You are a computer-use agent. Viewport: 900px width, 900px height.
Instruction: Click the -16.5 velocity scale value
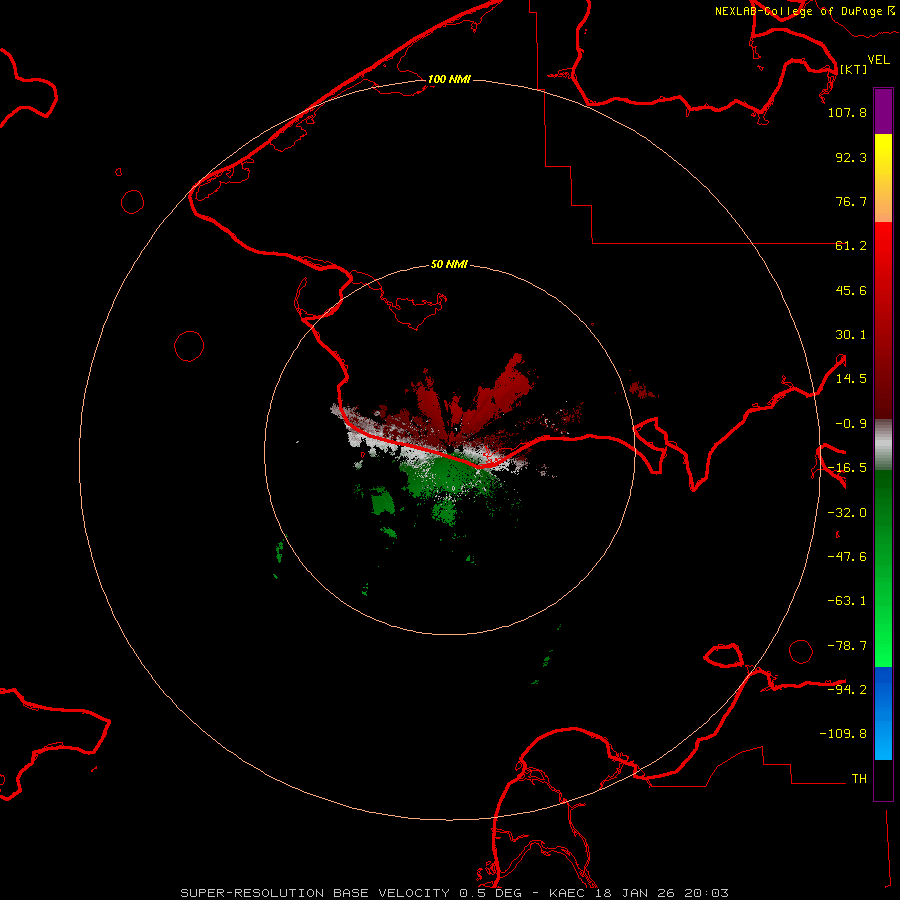pos(847,468)
